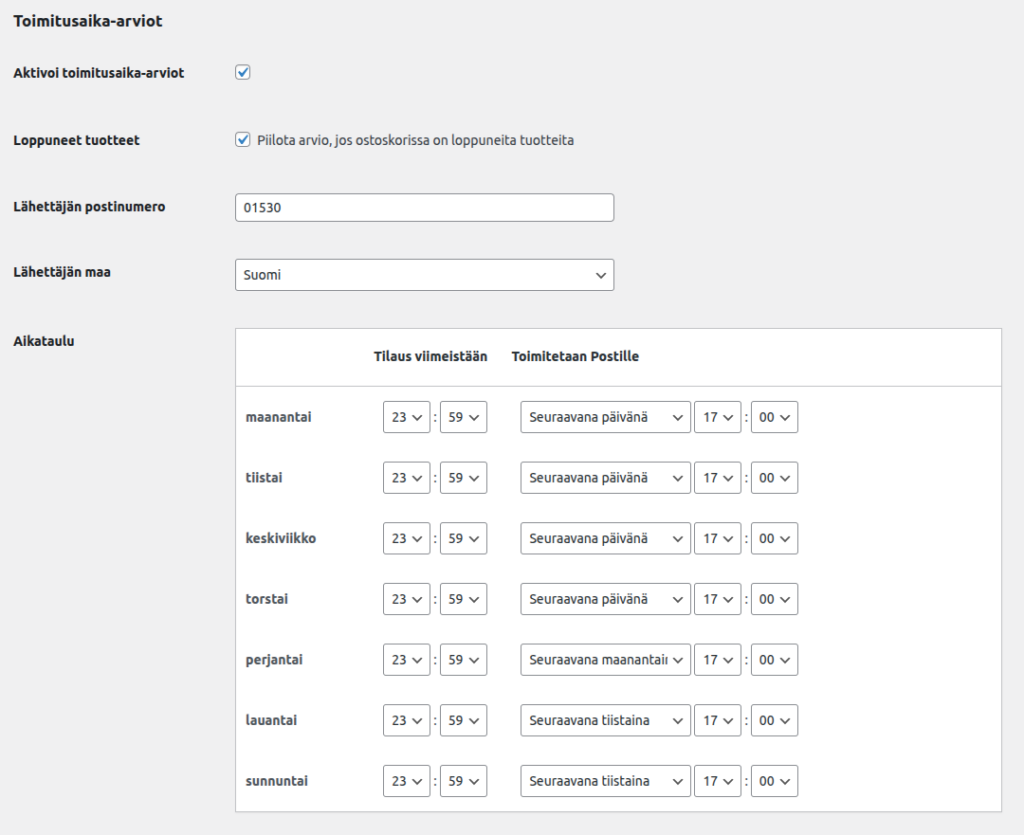Open tiistai delivery day dropdown

[605, 478]
